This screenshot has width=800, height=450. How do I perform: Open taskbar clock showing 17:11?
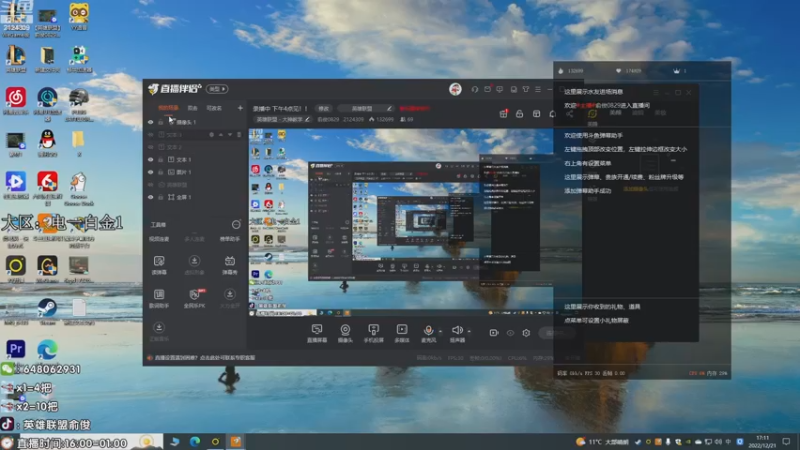[762, 441]
